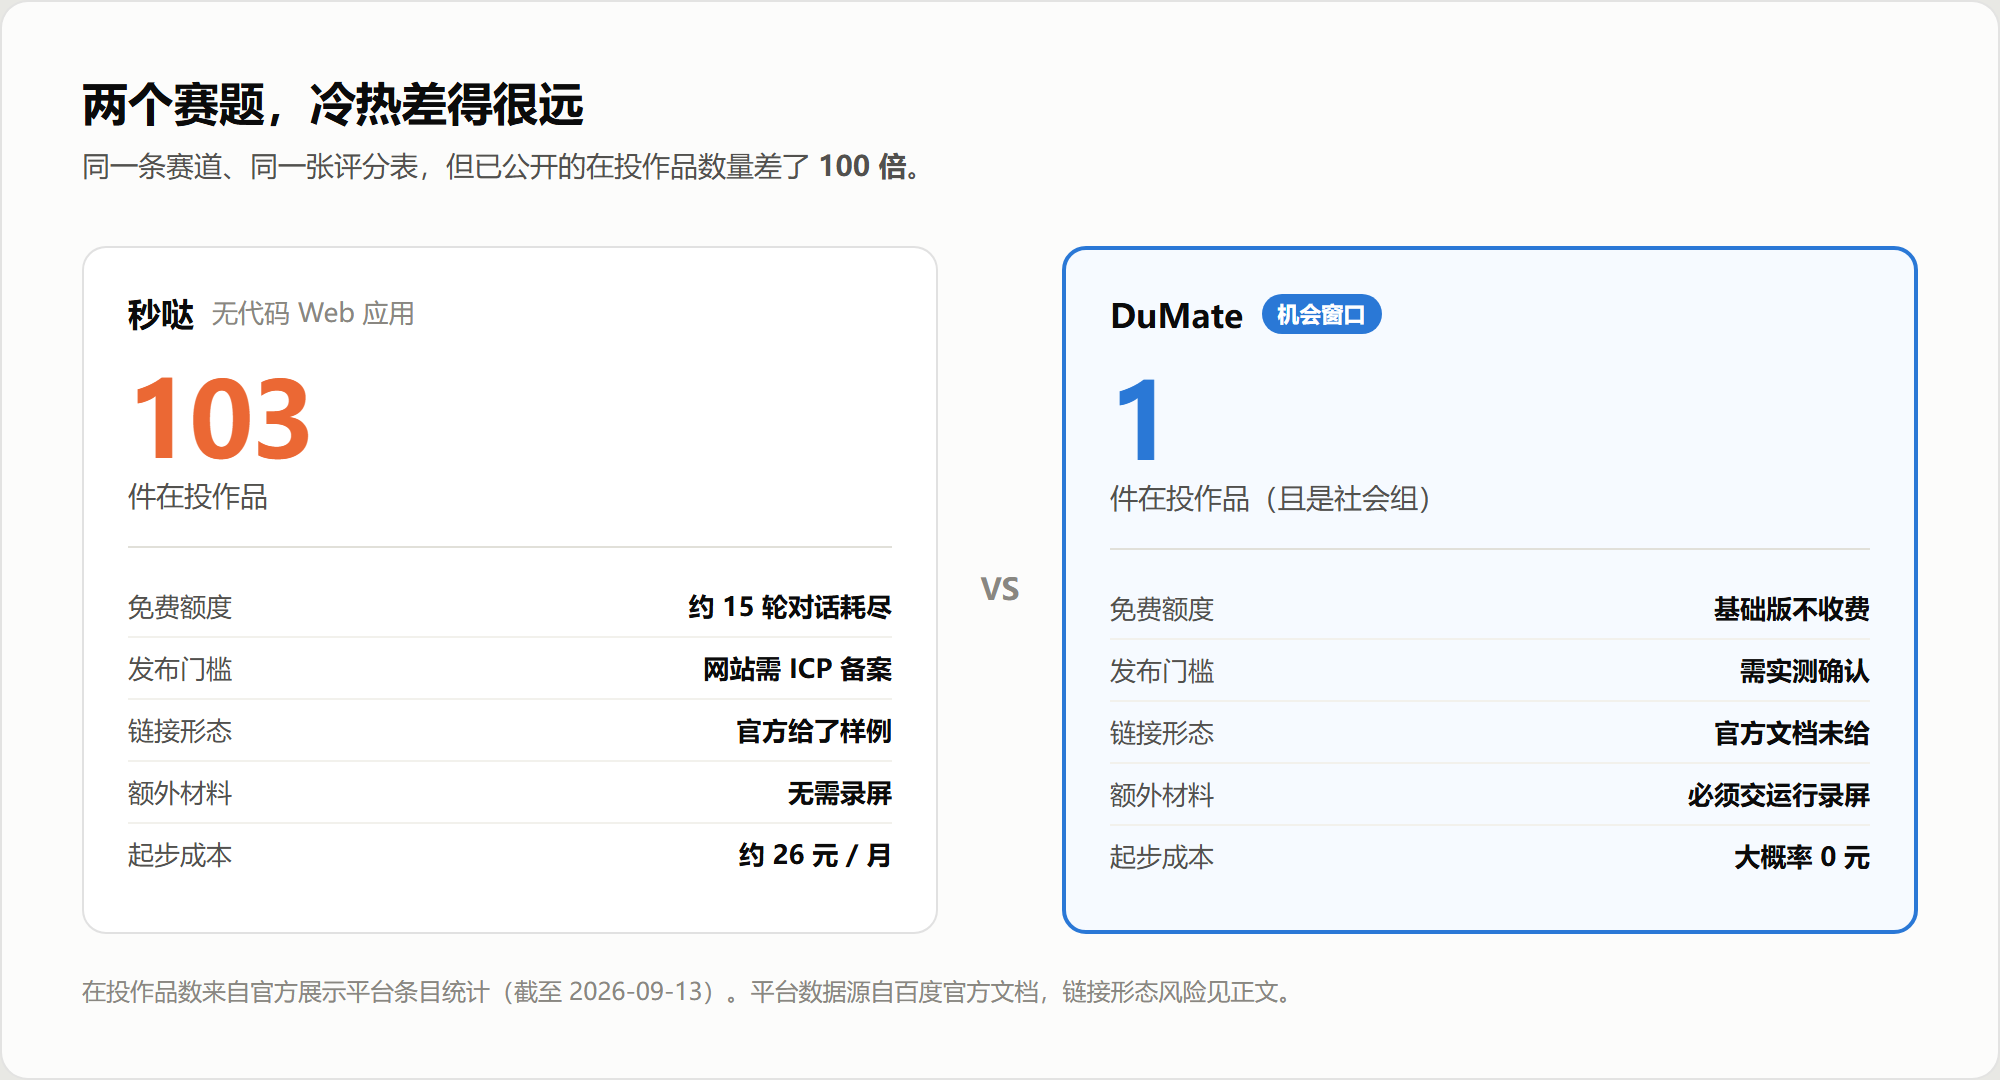Click the headline 两个赛题，冷热差得很远
Image resolution: width=2000 pixels, height=1080 pixels.
pyautogui.click(x=333, y=105)
